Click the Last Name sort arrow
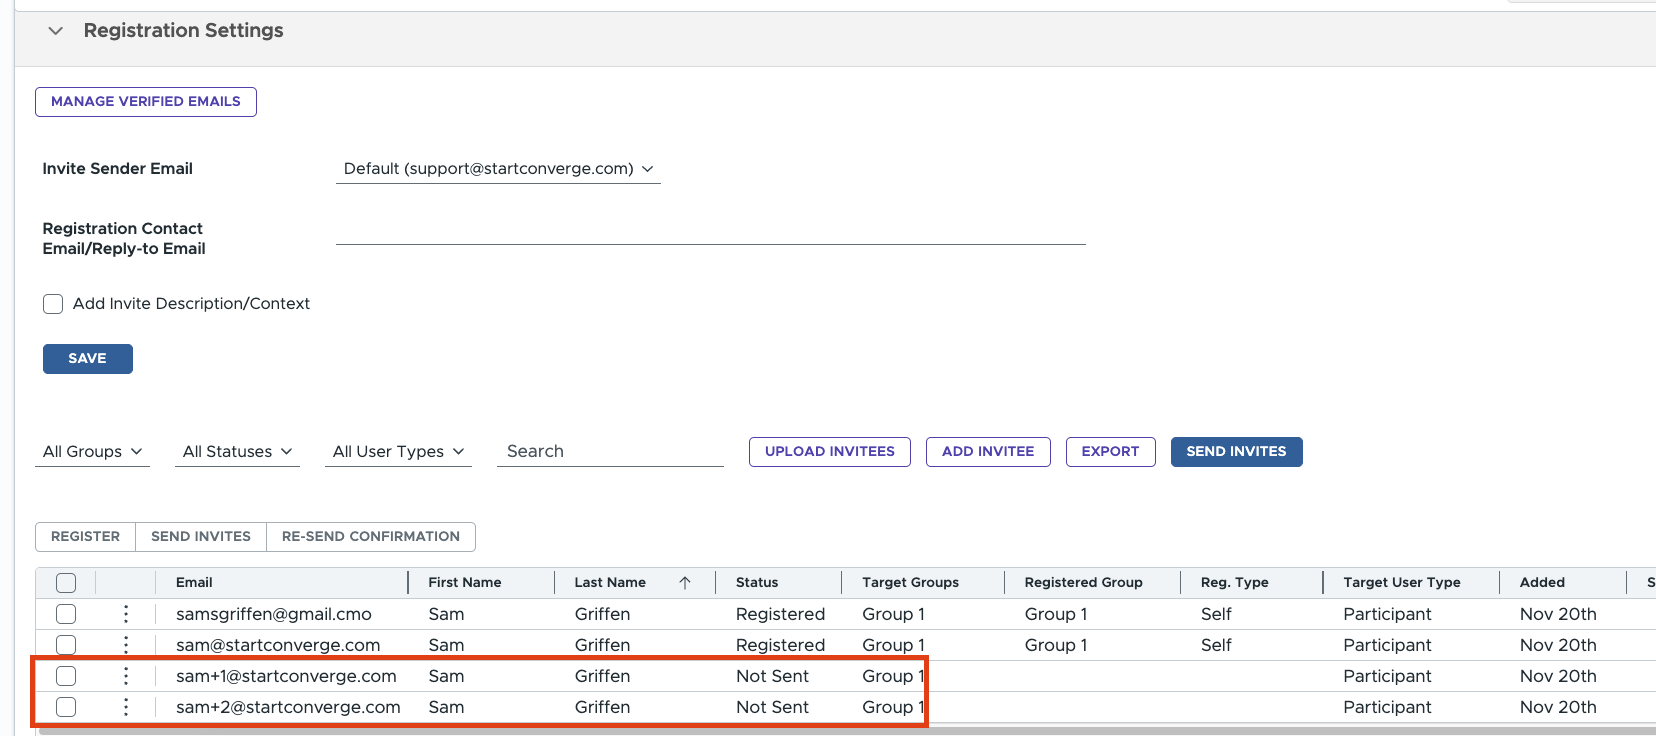1656x736 pixels. pyautogui.click(x=685, y=583)
